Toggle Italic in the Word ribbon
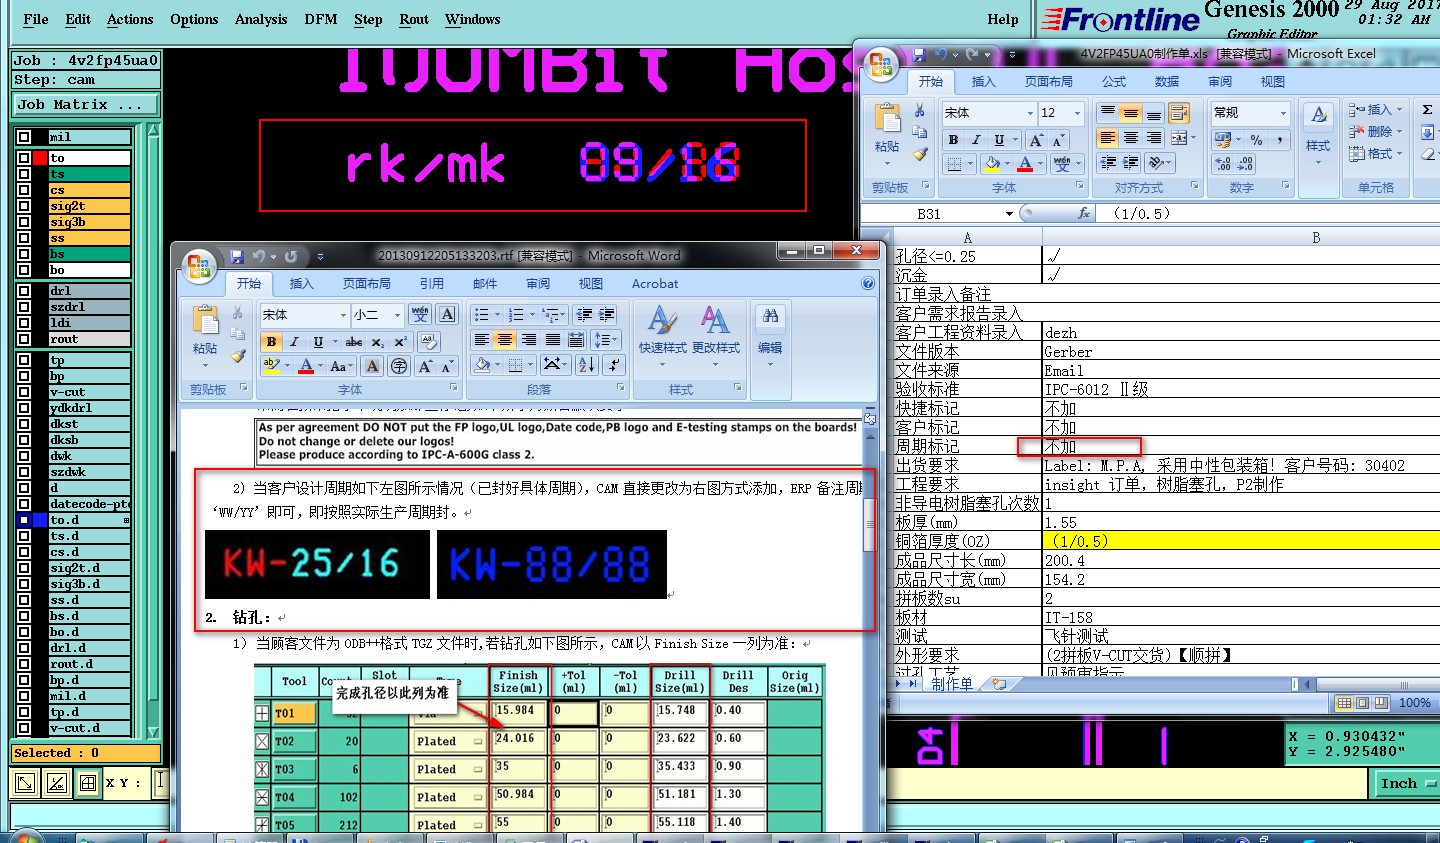This screenshot has height=843, width=1440. click(294, 341)
